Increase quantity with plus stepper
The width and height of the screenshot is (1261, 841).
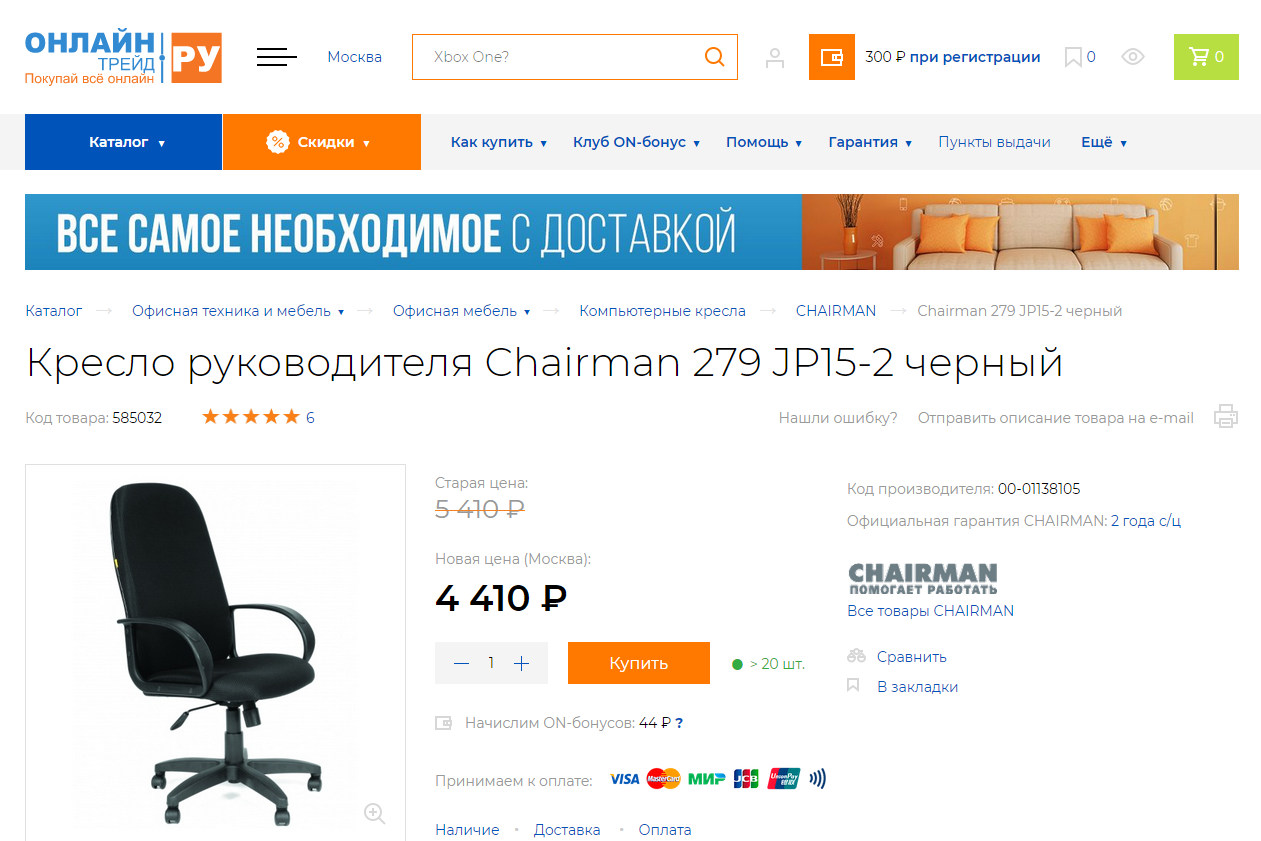point(521,663)
